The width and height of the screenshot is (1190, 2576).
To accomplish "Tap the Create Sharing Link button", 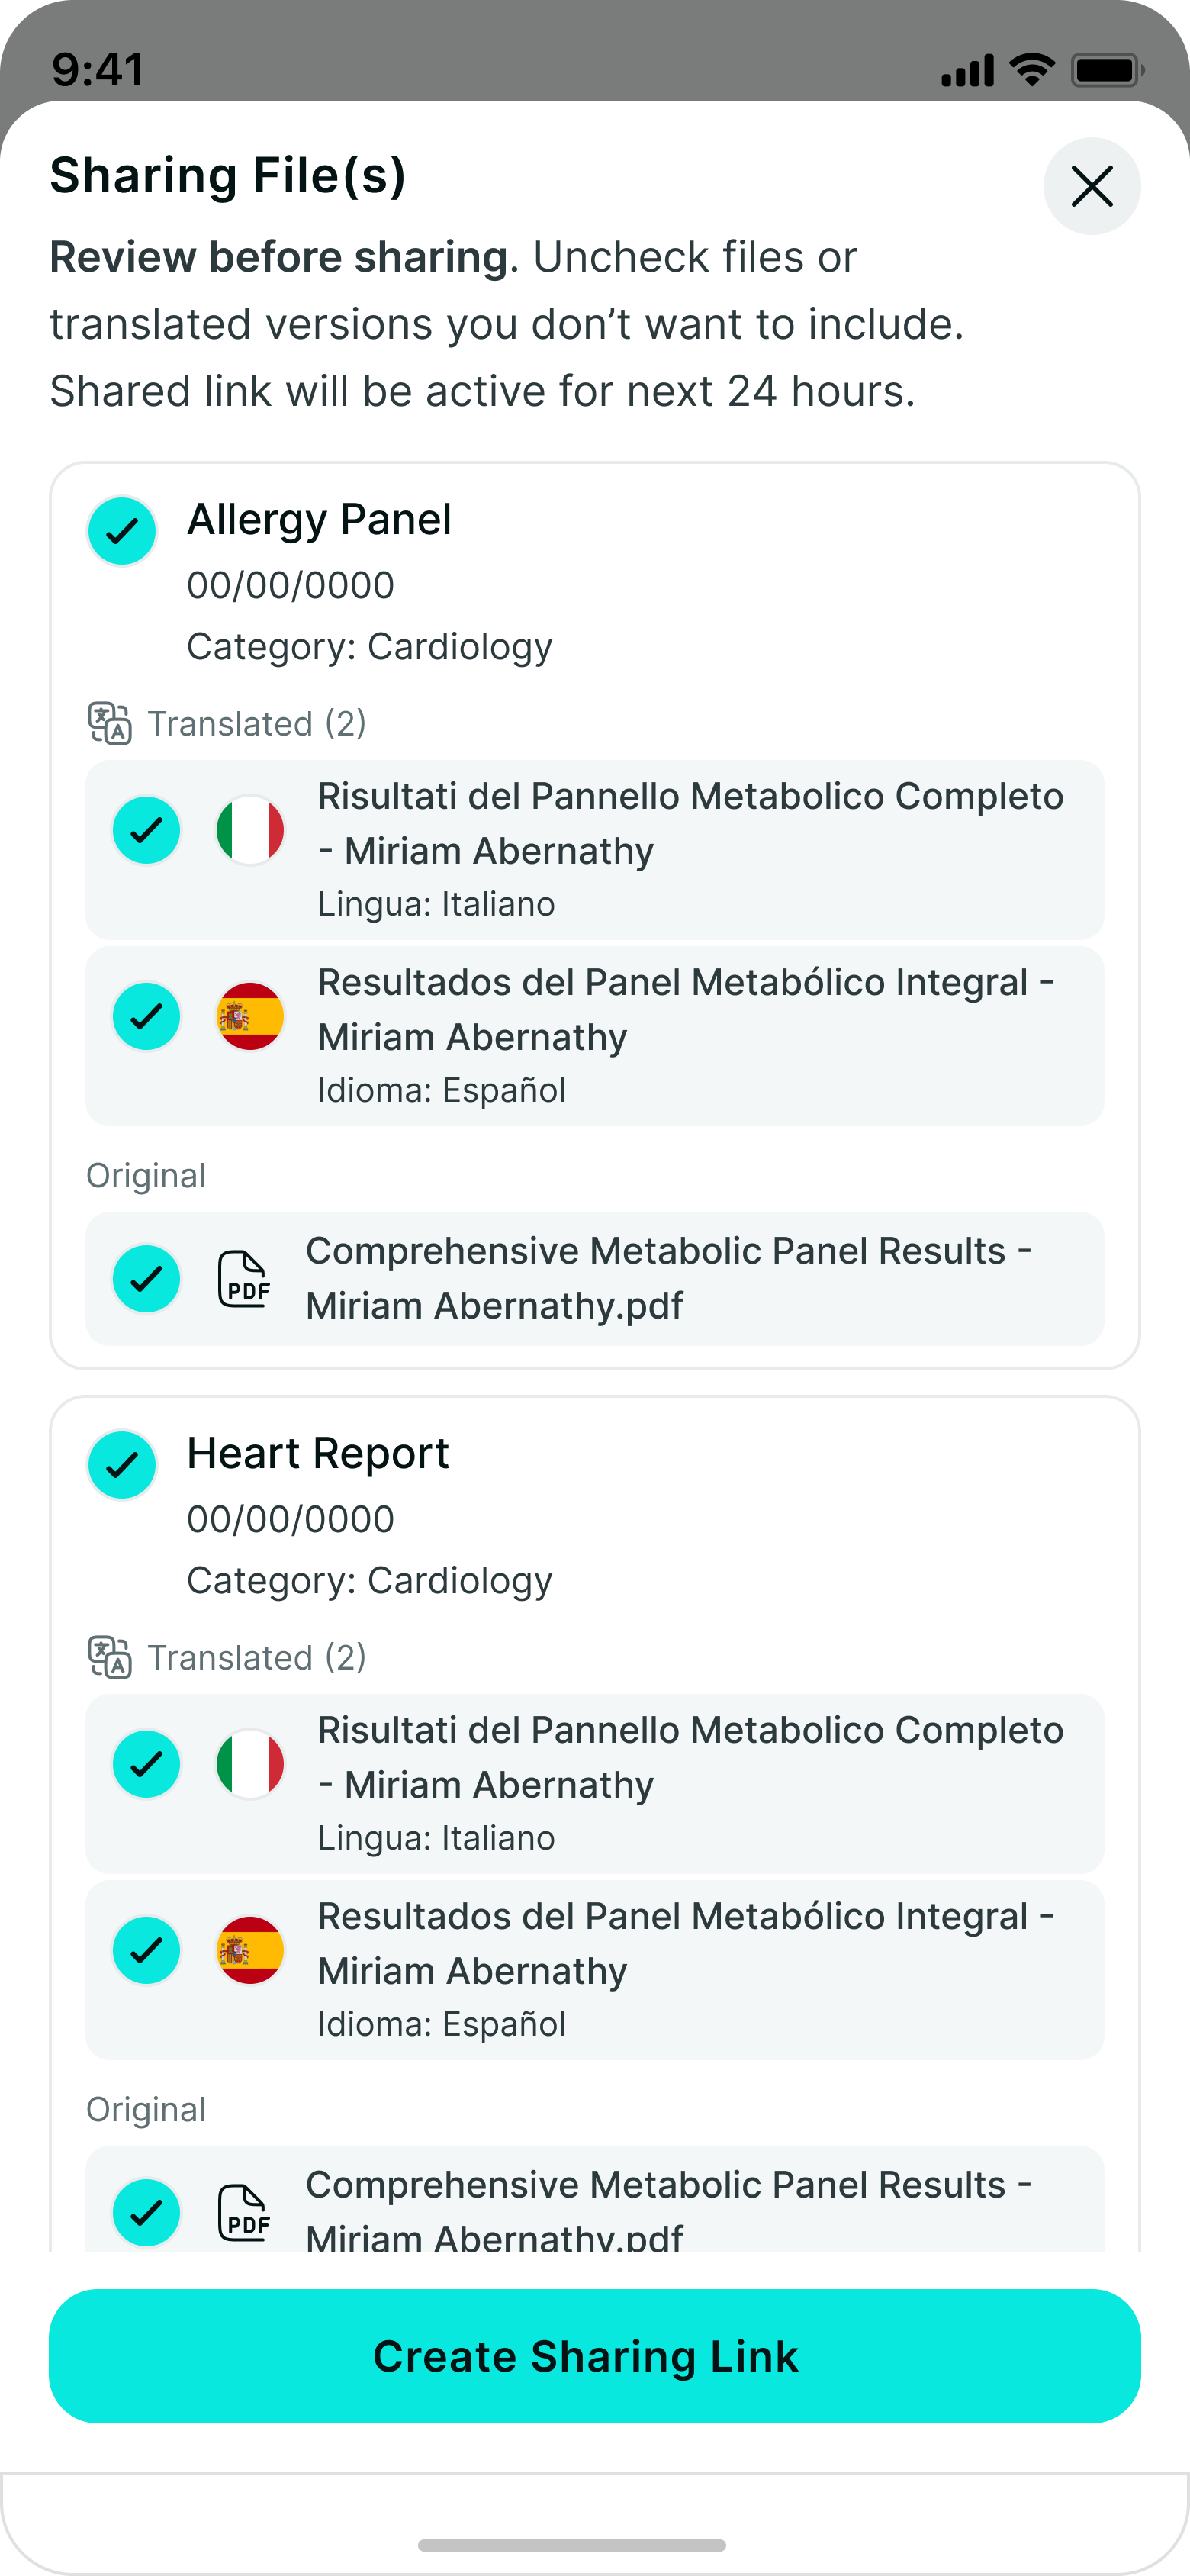I will (x=595, y=2356).
